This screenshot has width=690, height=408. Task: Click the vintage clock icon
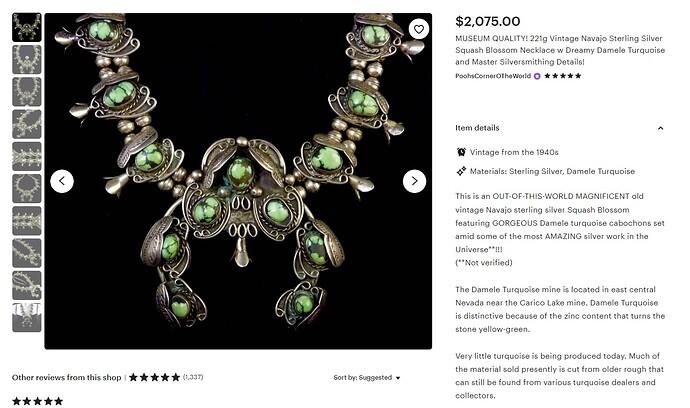(x=461, y=152)
